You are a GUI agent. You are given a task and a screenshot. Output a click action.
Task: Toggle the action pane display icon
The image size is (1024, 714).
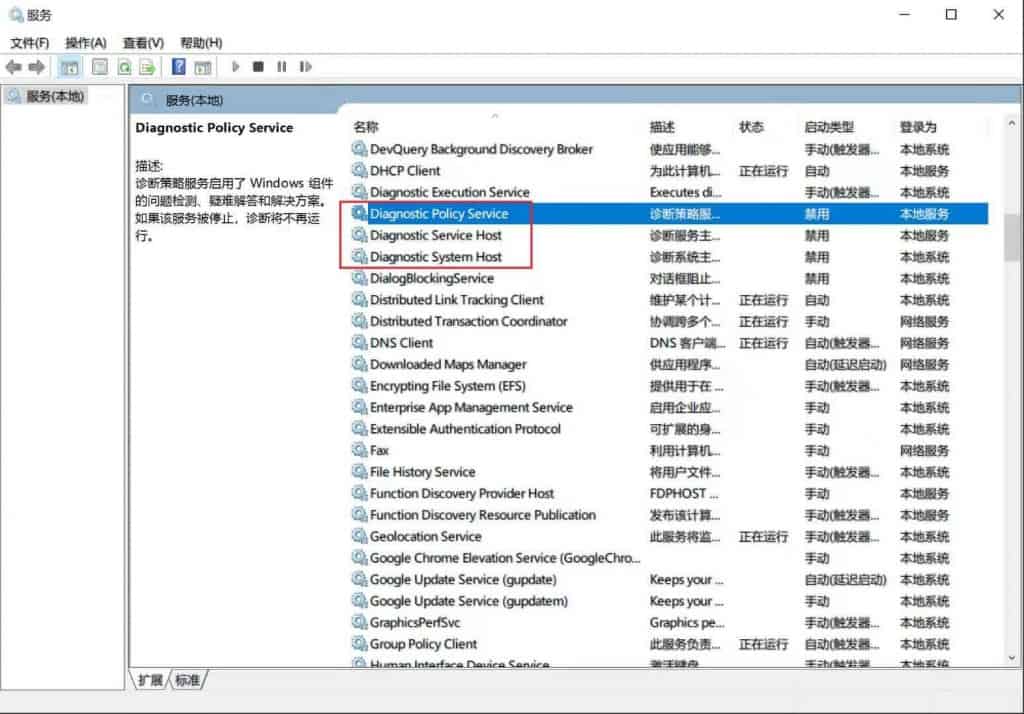[x=203, y=66]
